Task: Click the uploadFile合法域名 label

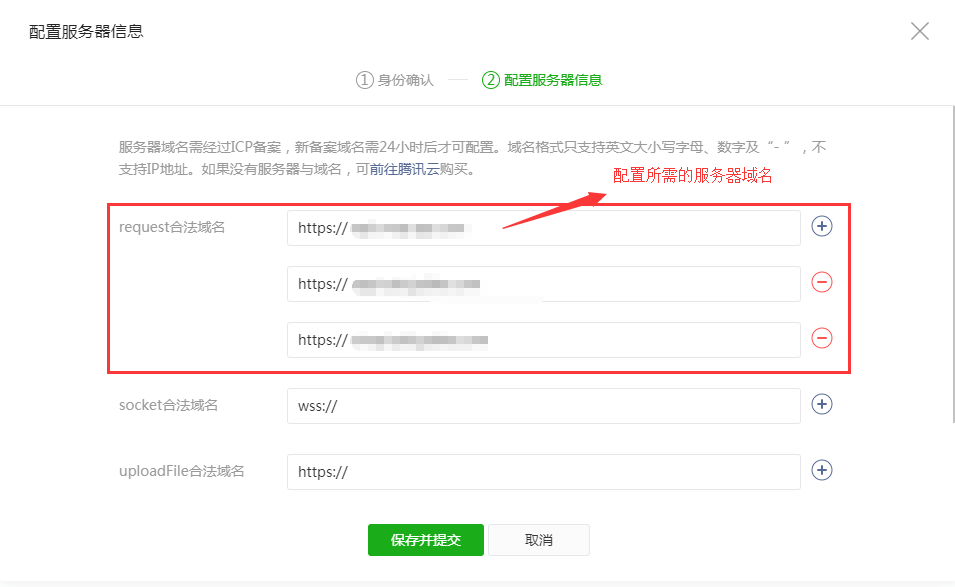Action: (x=181, y=471)
